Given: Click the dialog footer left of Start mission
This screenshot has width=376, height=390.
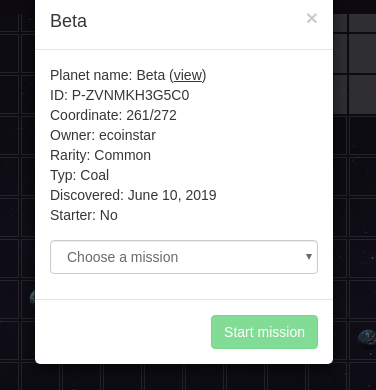Looking at the screenshot, I should point(123,332).
